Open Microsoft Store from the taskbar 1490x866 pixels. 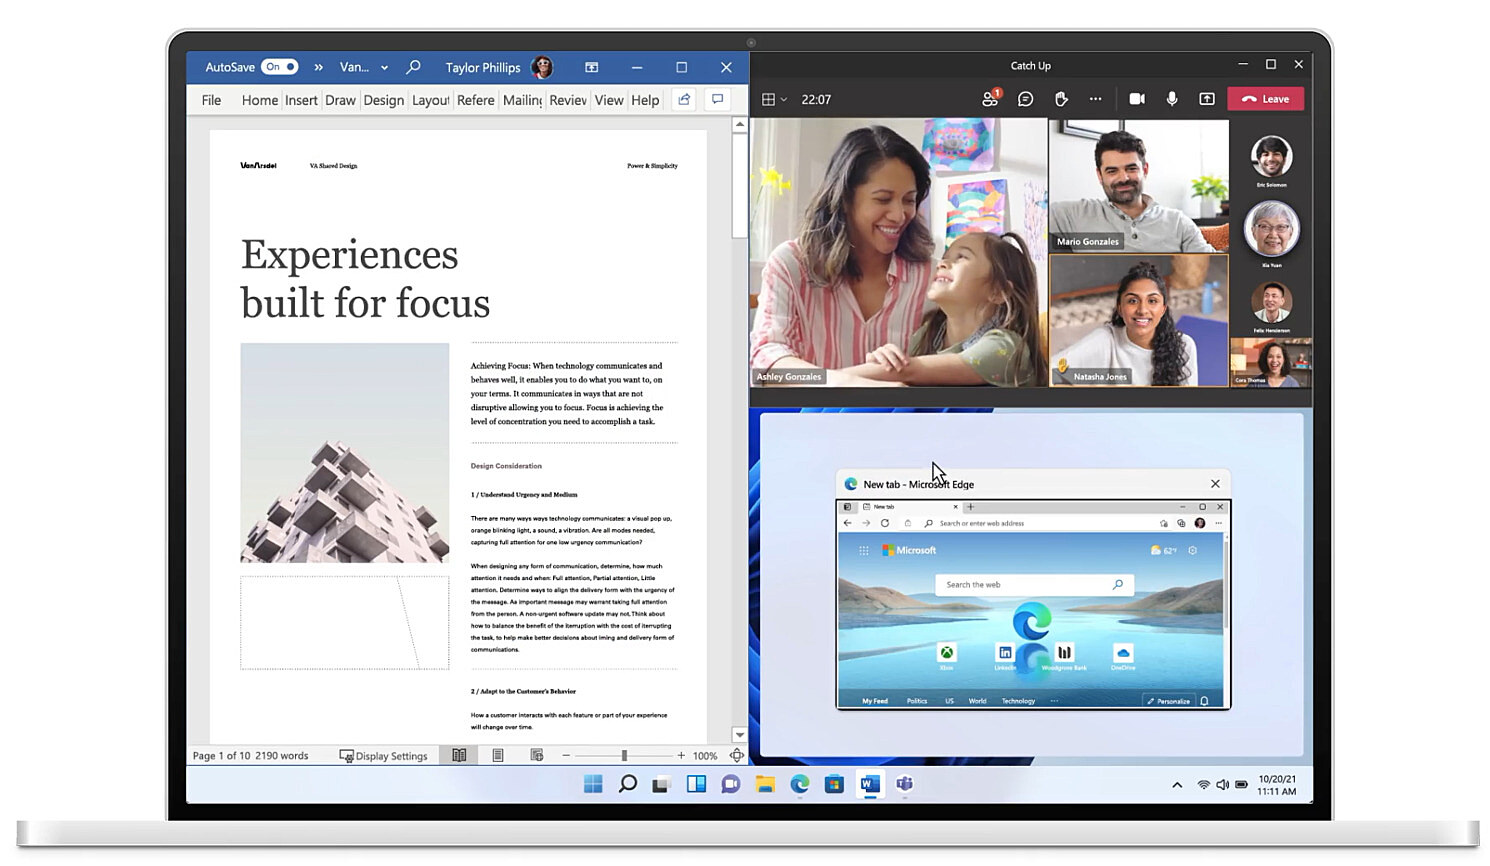(x=834, y=784)
